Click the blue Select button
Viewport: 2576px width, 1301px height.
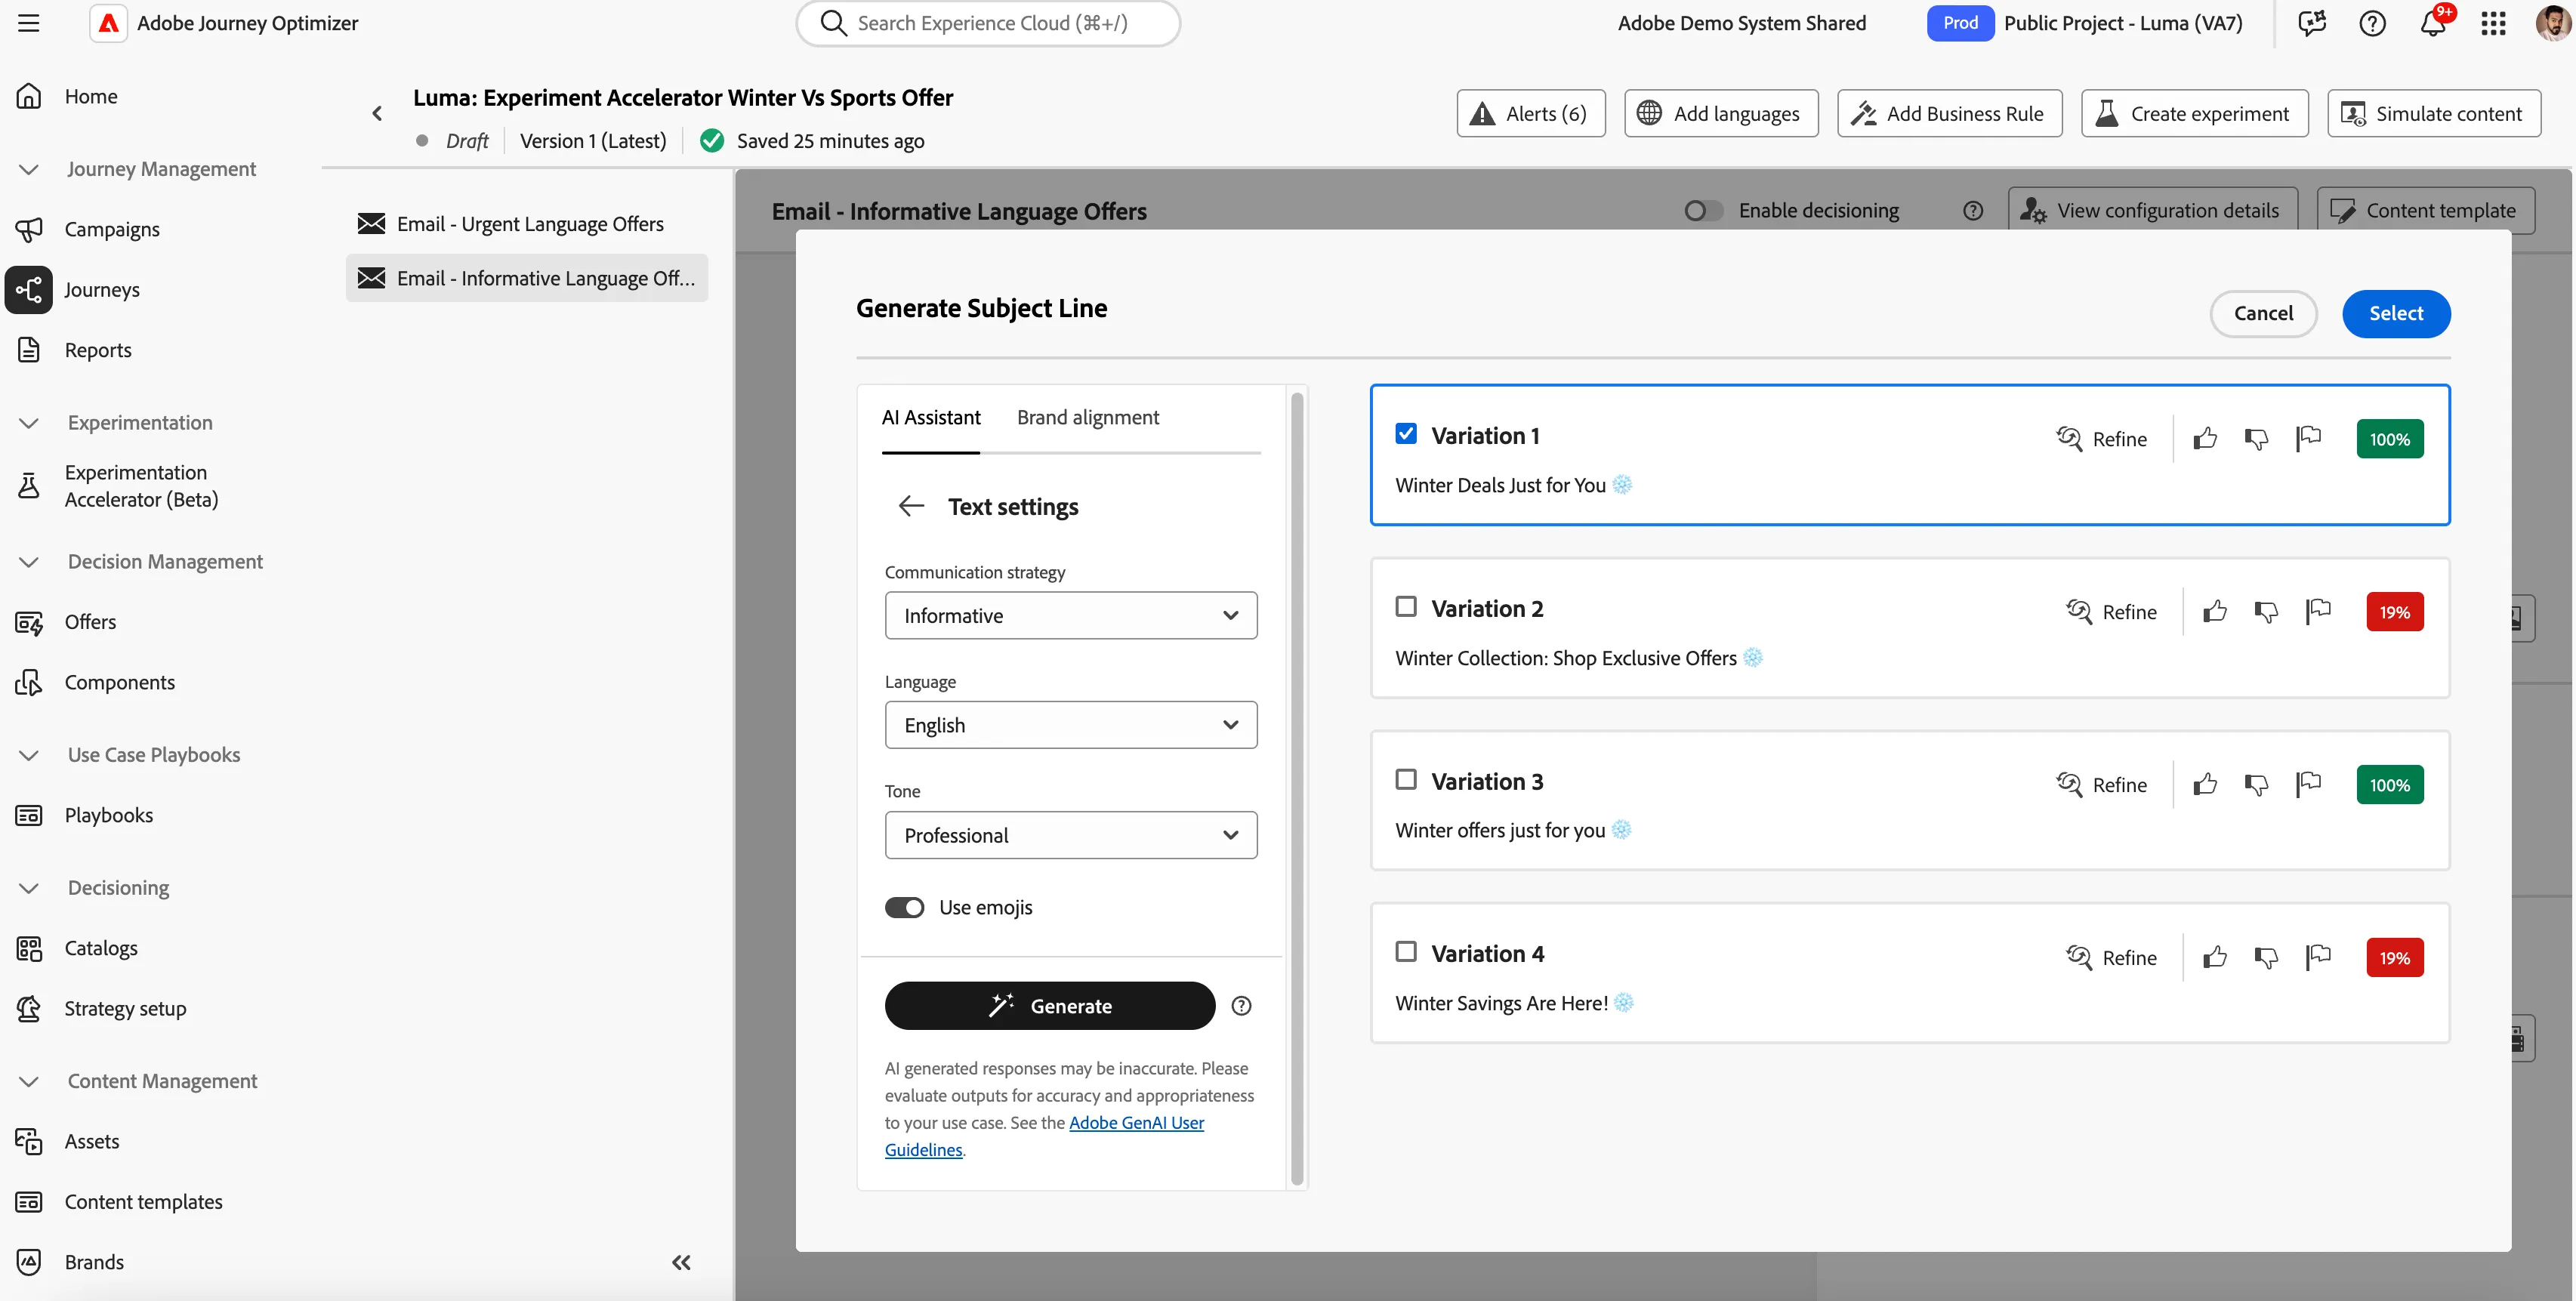tap(2396, 314)
